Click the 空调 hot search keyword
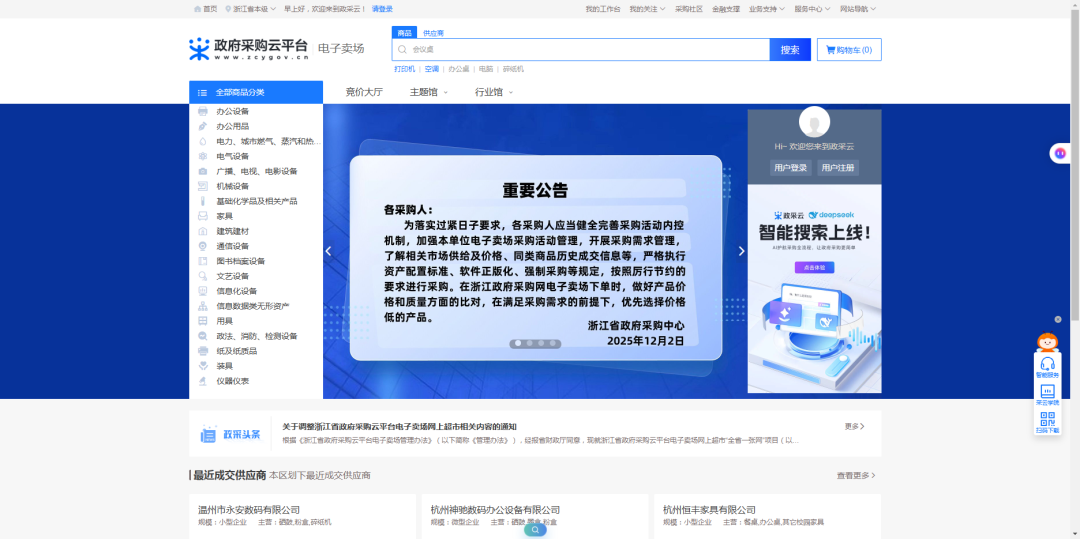The width and height of the screenshot is (1080, 539). (x=432, y=70)
